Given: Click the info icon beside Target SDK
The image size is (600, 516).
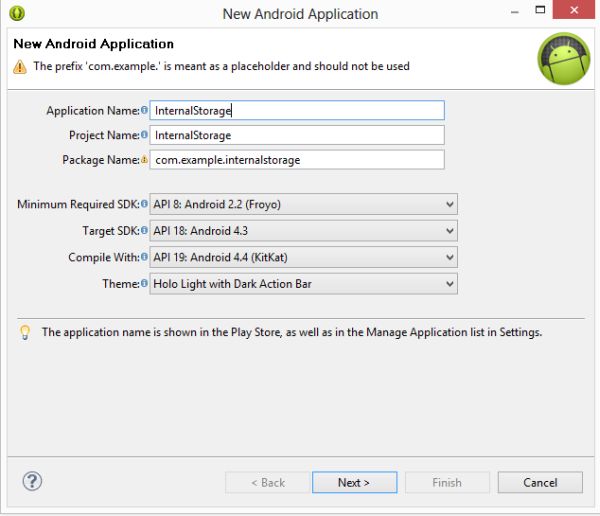Looking at the screenshot, I should pyautogui.click(x=145, y=231).
